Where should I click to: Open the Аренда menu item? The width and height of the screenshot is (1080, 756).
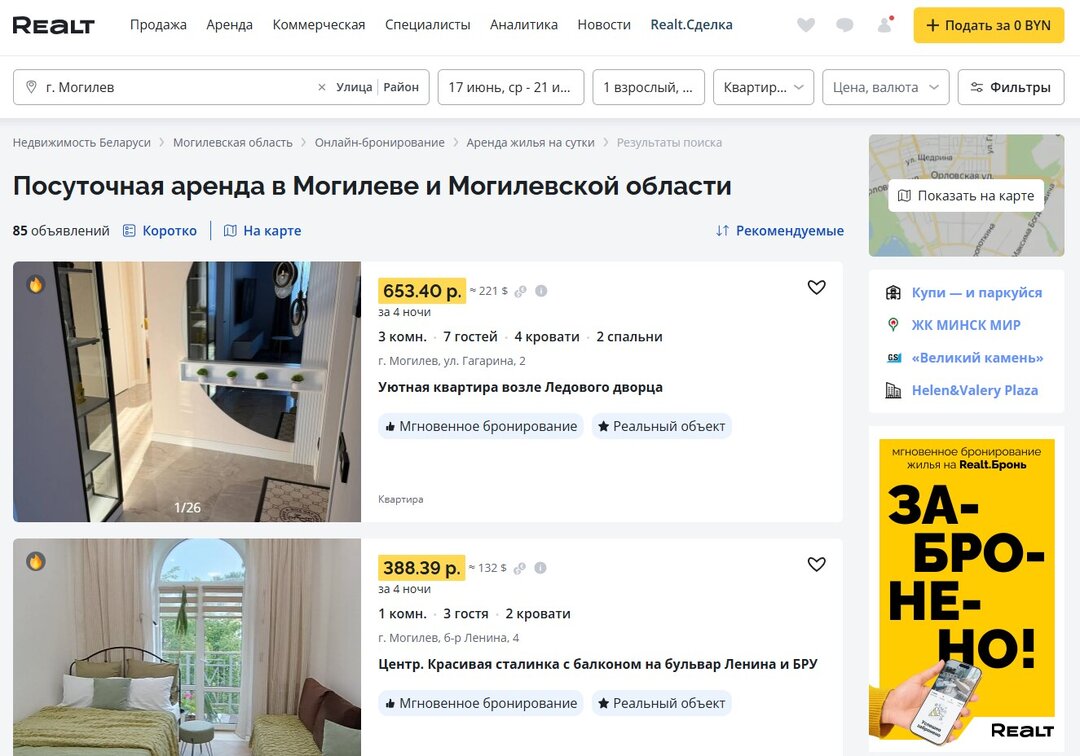pos(229,25)
